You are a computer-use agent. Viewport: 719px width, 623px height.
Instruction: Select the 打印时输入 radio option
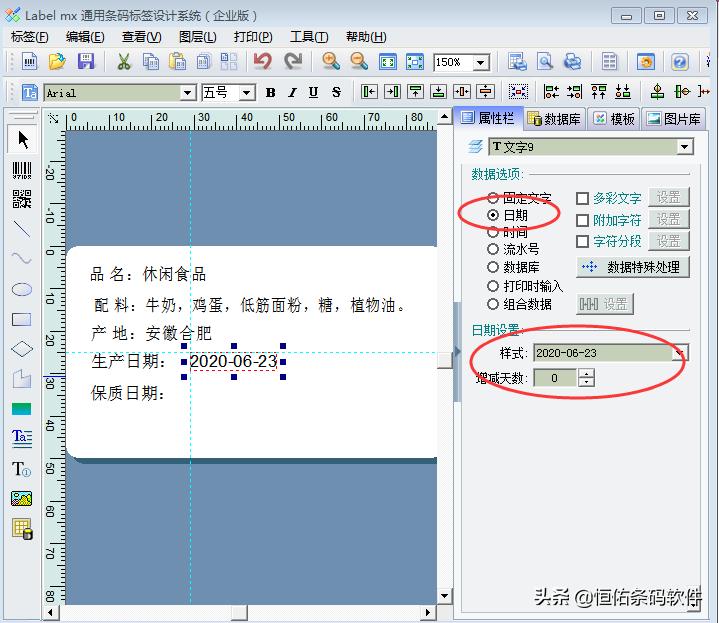(x=493, y=287)
